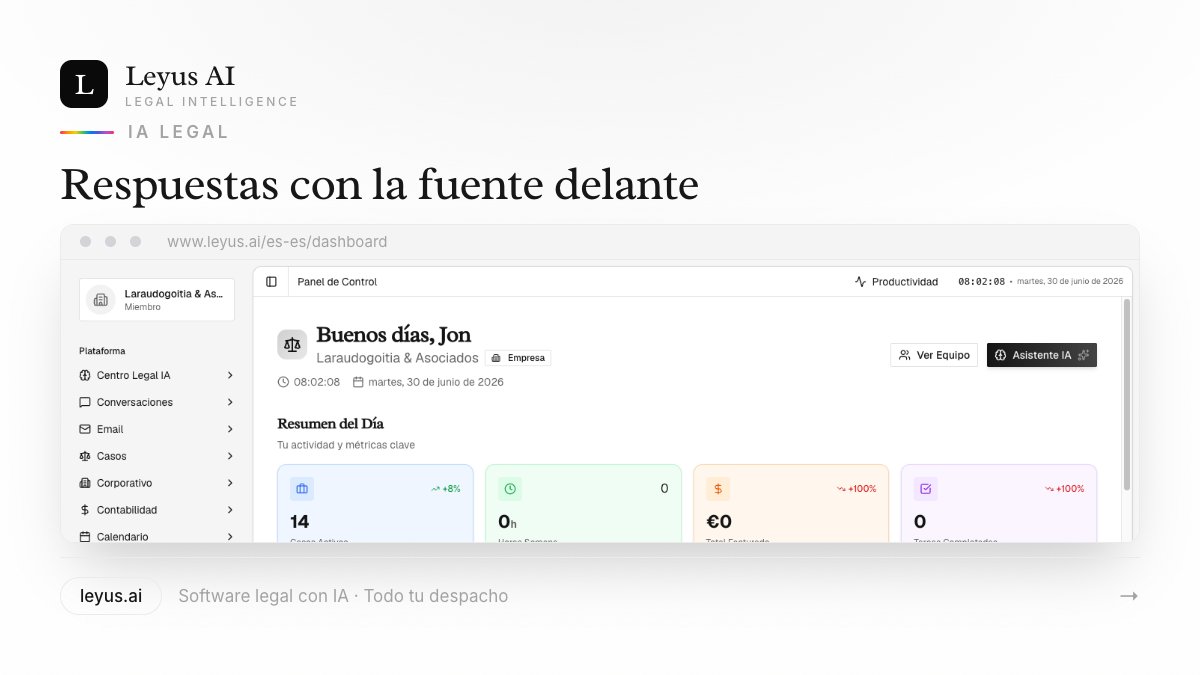Expand the Corporativo section chevron
The height and width of the screenshot is (675, 1200).
230,483
